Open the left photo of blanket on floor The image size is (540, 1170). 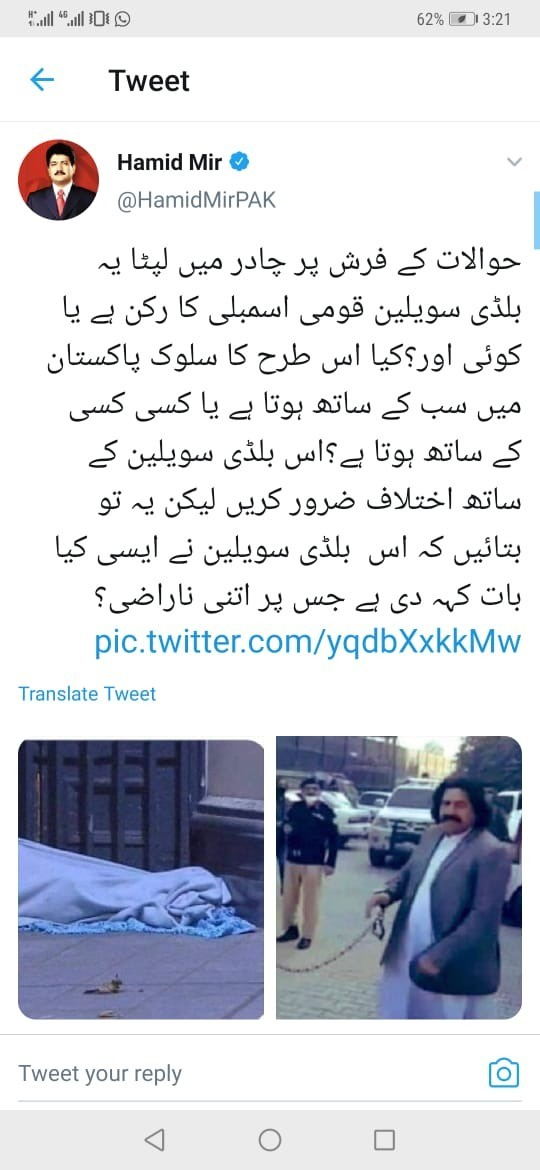coord(141,878)
